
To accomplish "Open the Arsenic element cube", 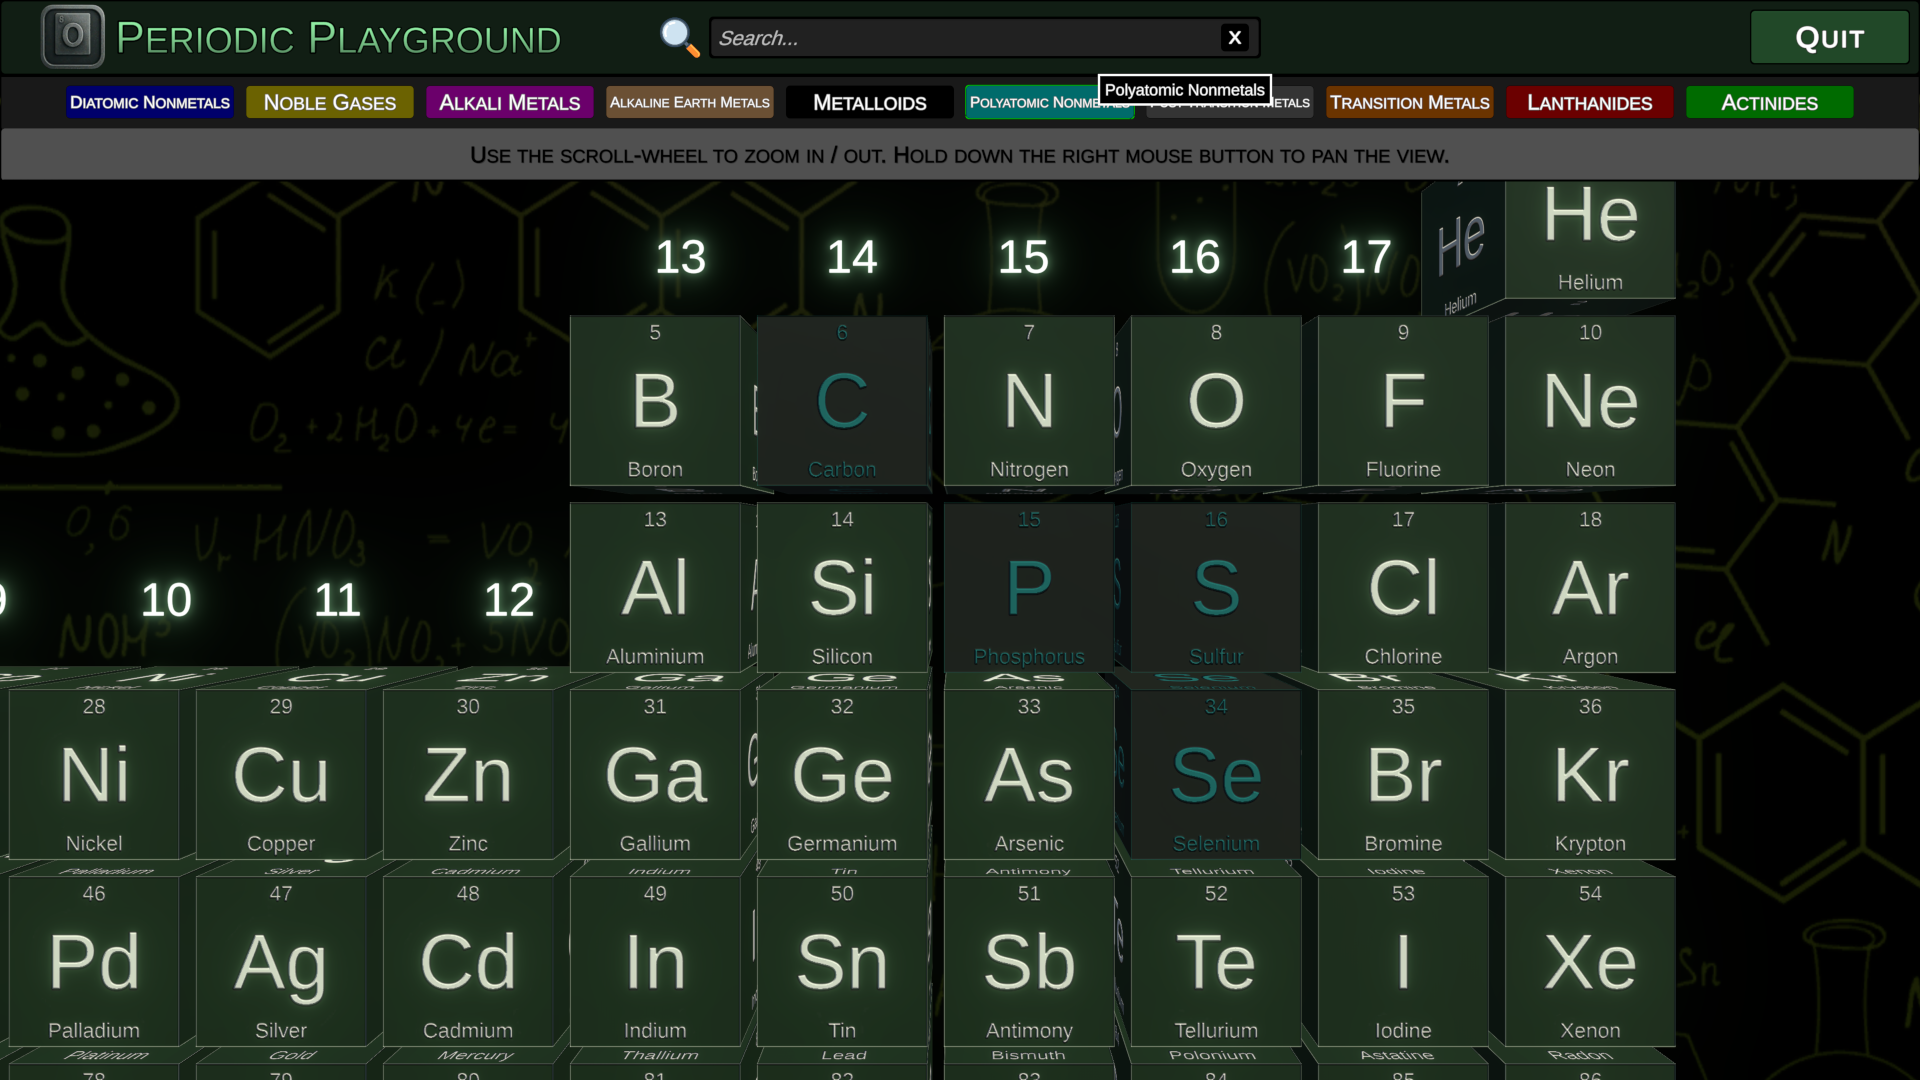I will pos(1029,775).
